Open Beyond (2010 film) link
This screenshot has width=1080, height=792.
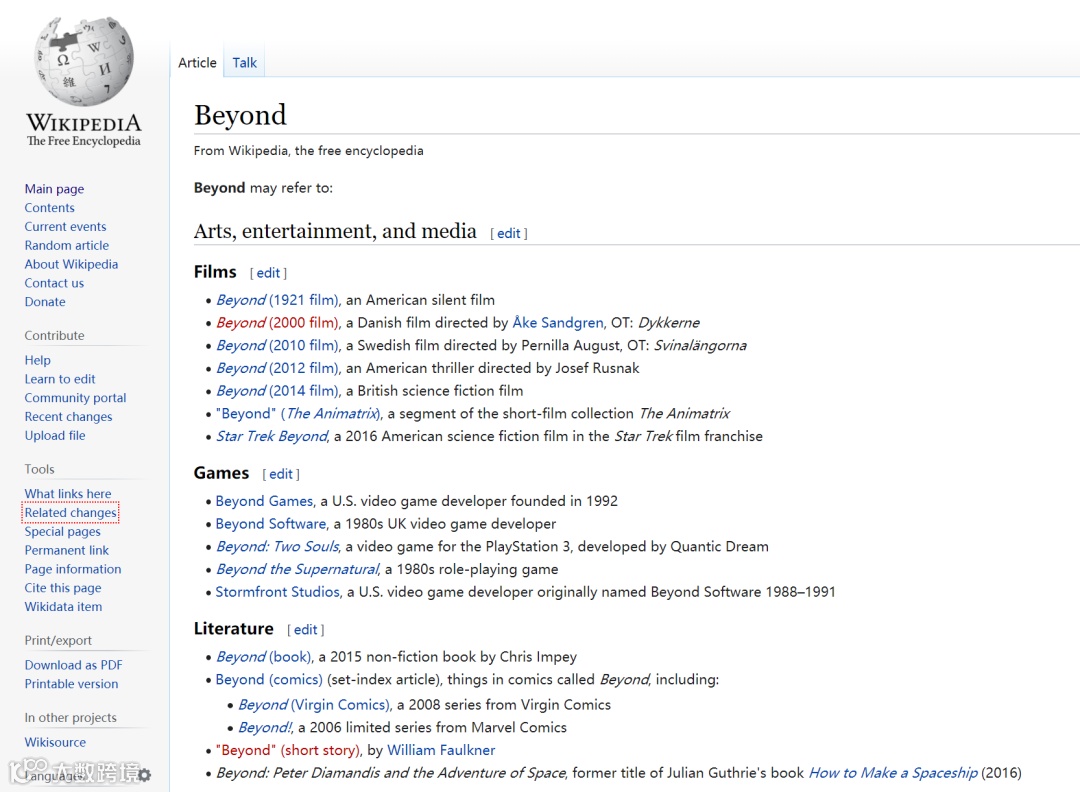click(x=277, y=346)
